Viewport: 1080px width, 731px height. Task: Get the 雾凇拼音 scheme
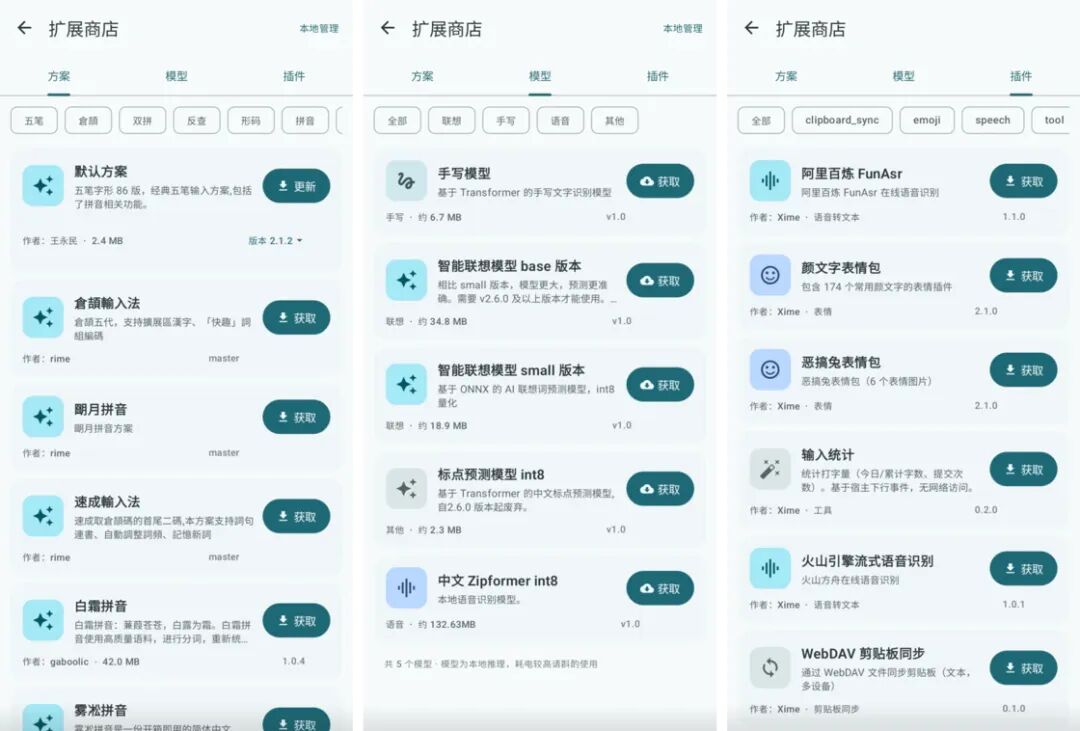(x=296, y=720)
